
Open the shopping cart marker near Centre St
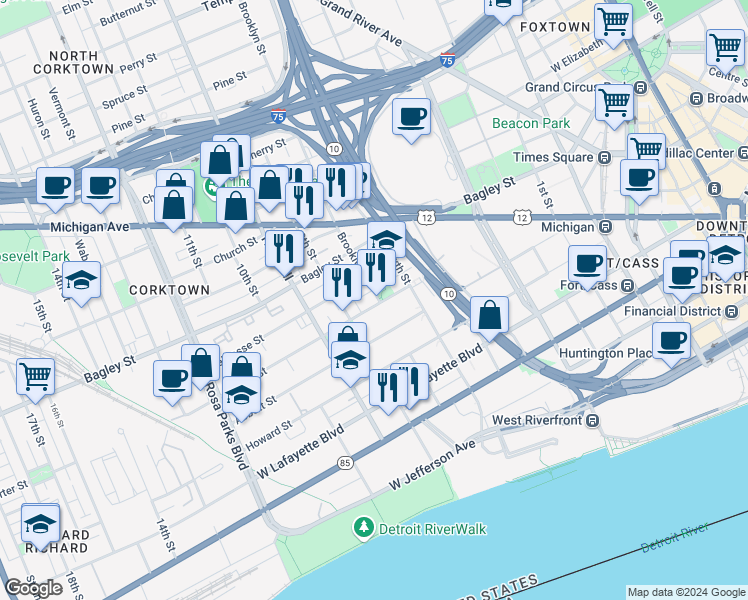coord(725,48)
